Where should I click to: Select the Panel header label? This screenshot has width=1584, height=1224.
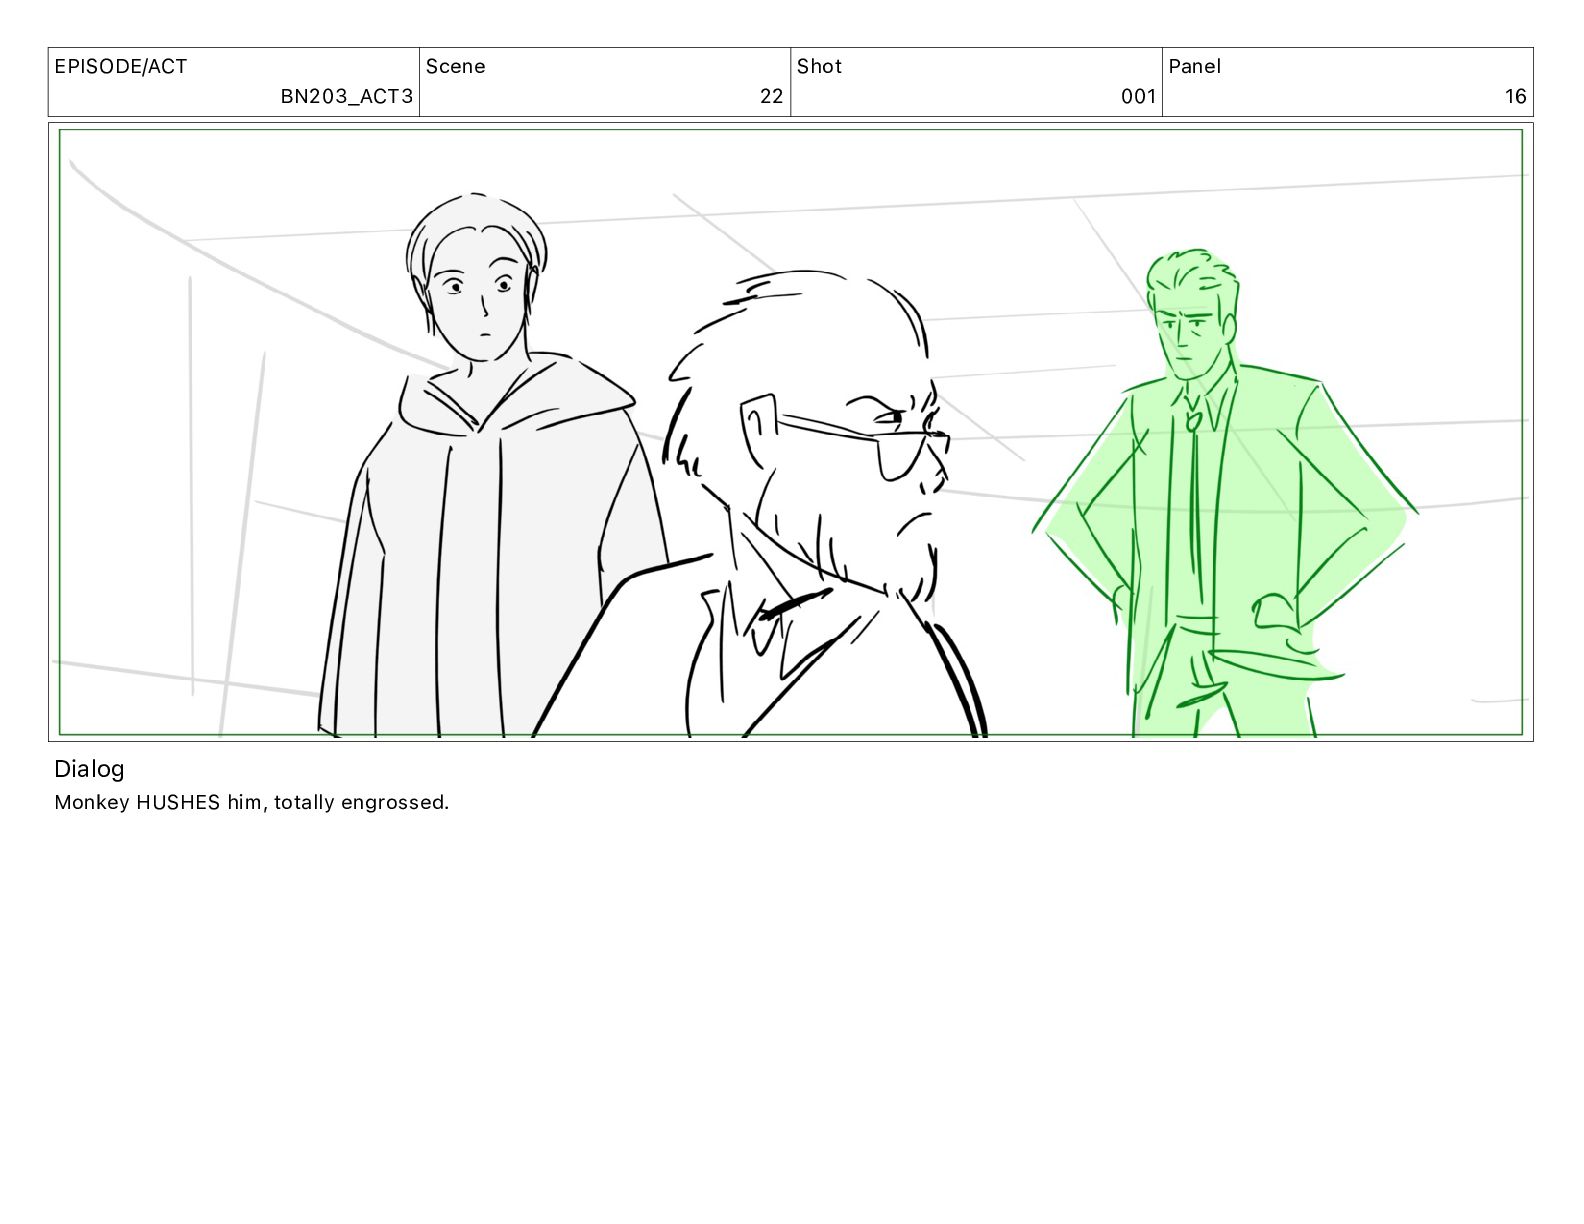click(x=1194, y=67)
